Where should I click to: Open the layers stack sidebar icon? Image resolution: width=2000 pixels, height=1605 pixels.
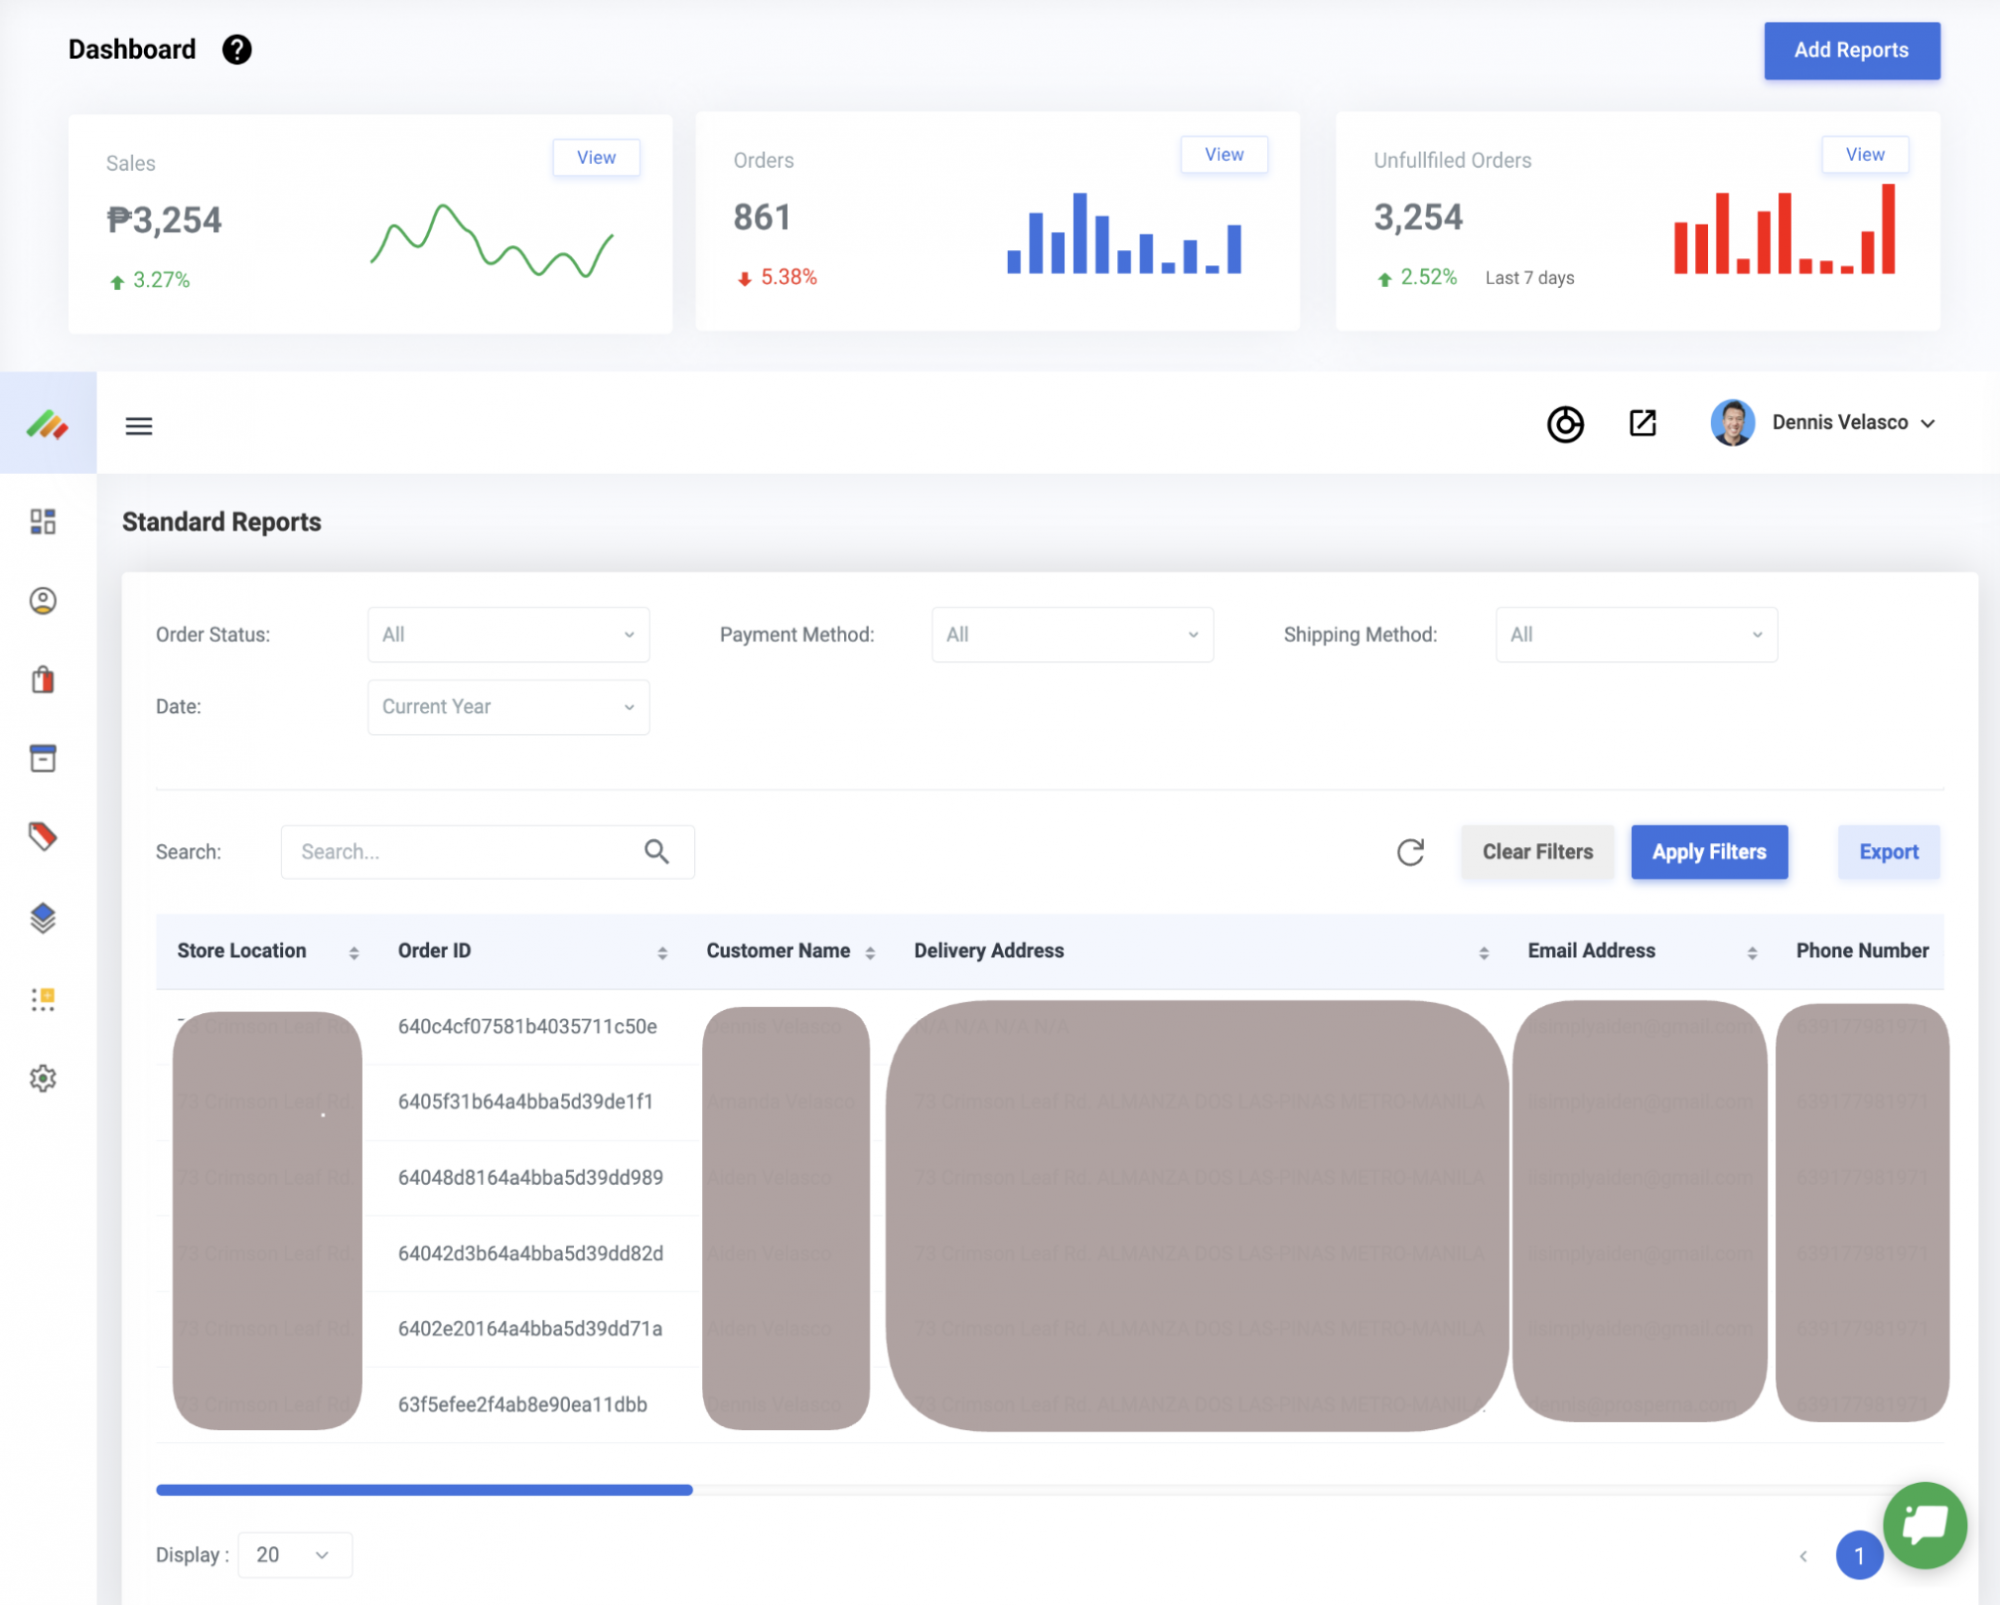43,917
